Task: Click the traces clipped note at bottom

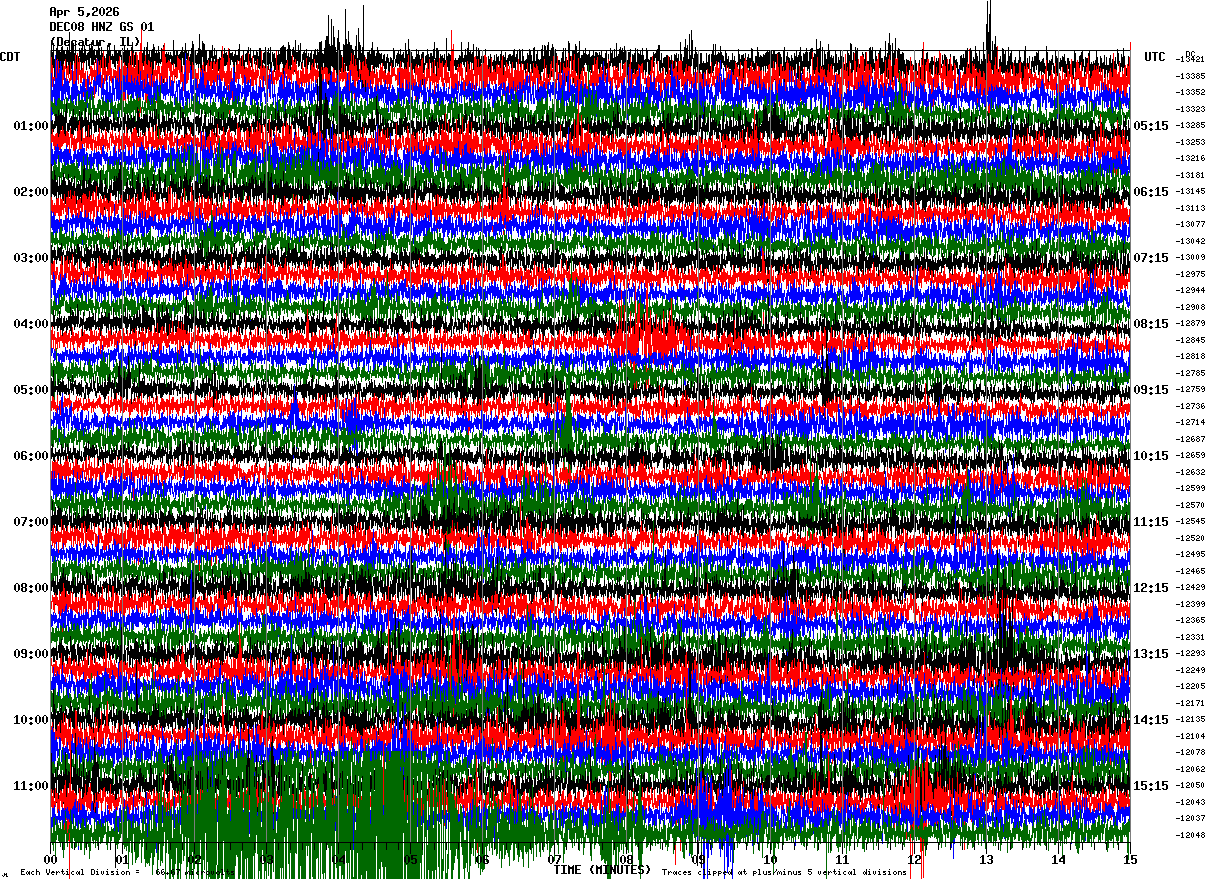Action: click(784, 872)
